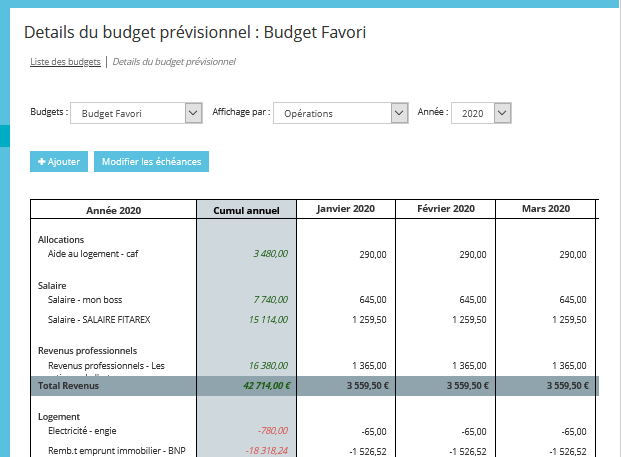
Task: Click the Aide au logement - caf row
Action: point(93,254)
